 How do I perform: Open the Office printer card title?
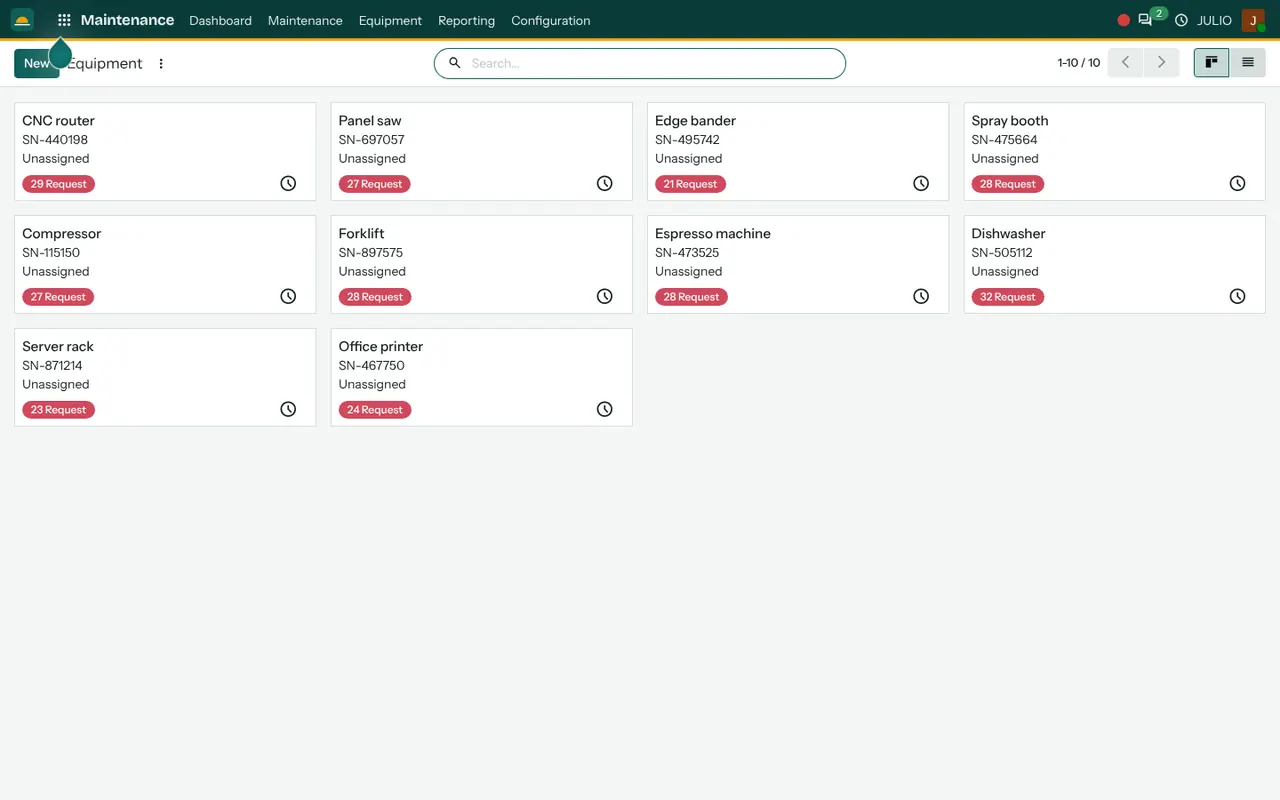click(x=381, y=346)
